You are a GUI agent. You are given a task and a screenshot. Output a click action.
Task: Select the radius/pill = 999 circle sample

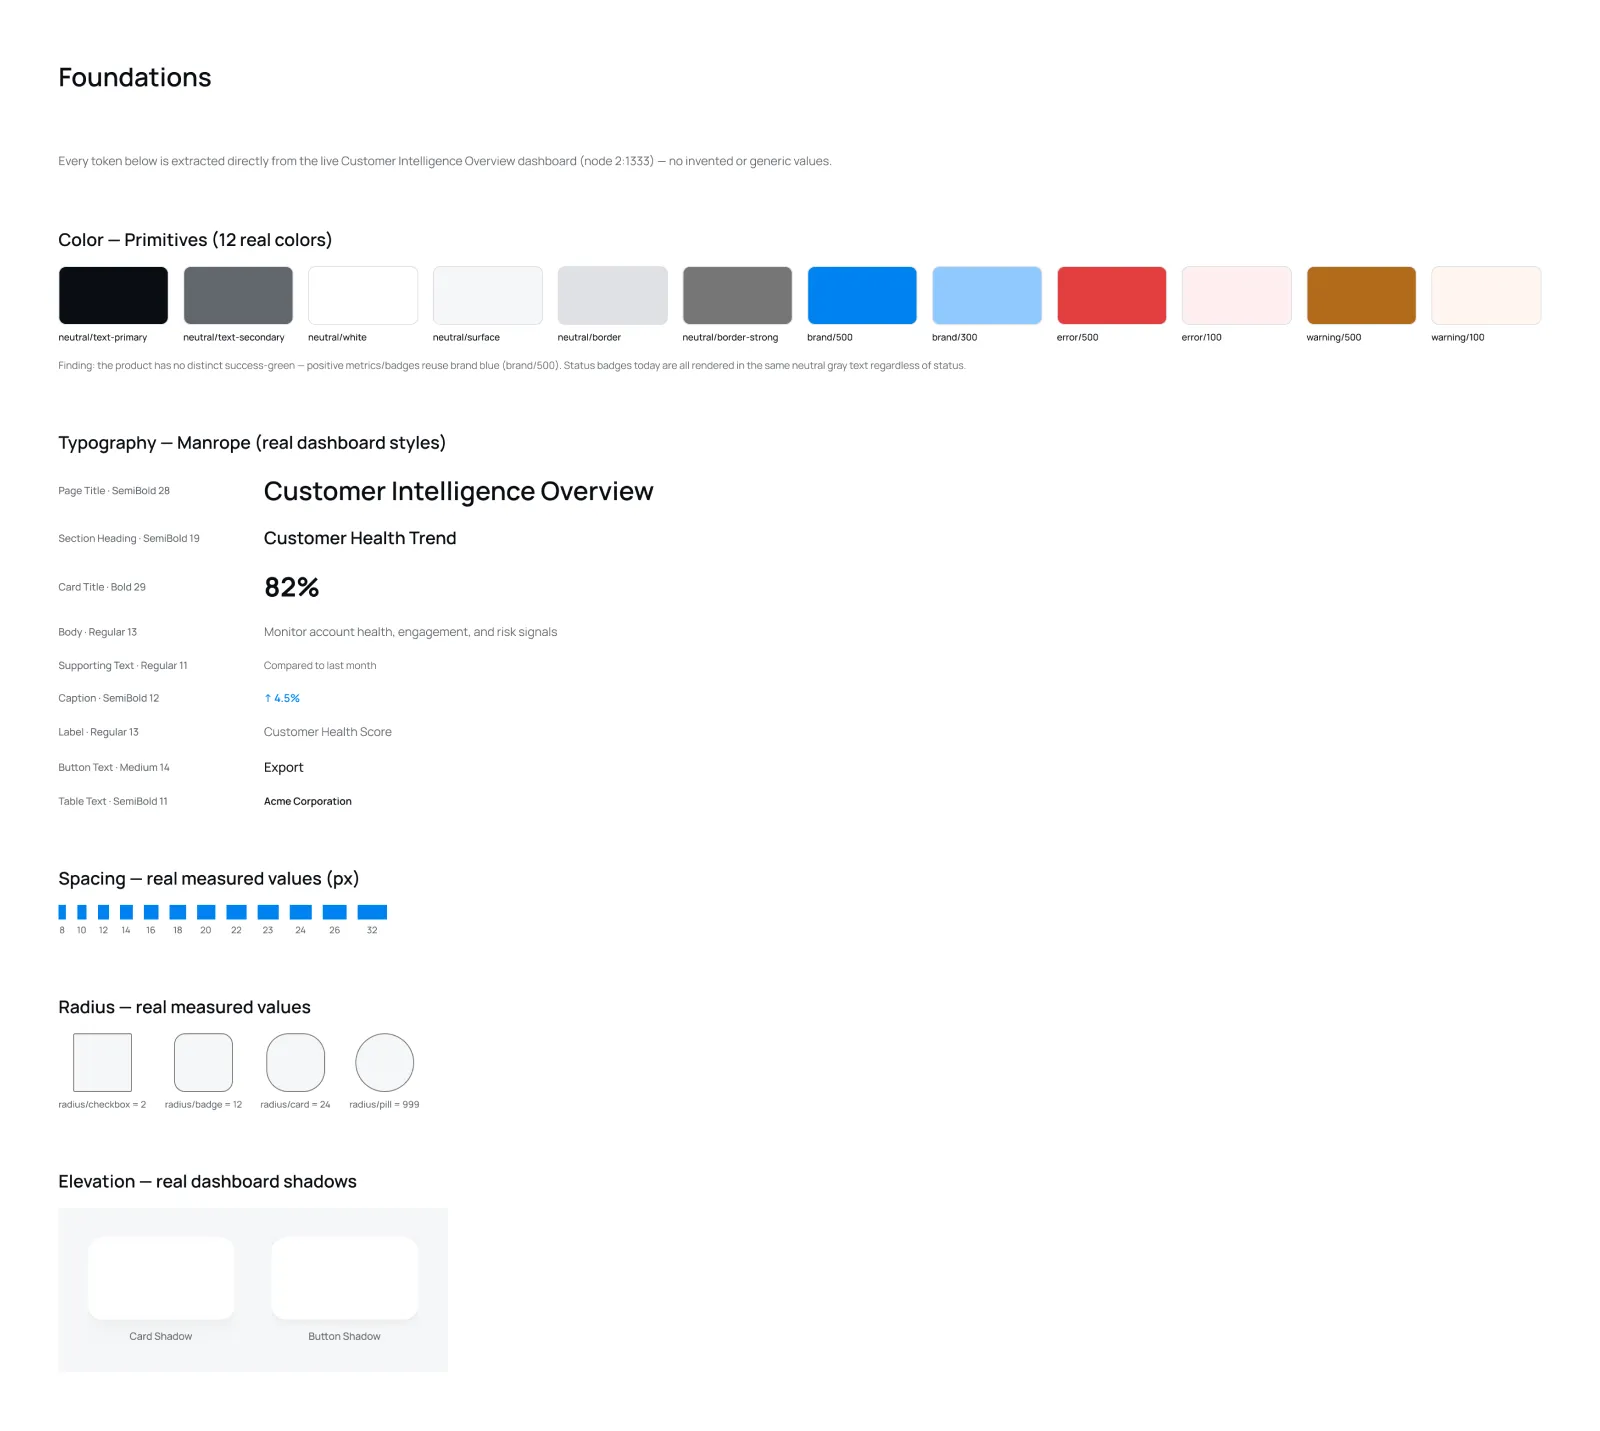[384, 1062]
